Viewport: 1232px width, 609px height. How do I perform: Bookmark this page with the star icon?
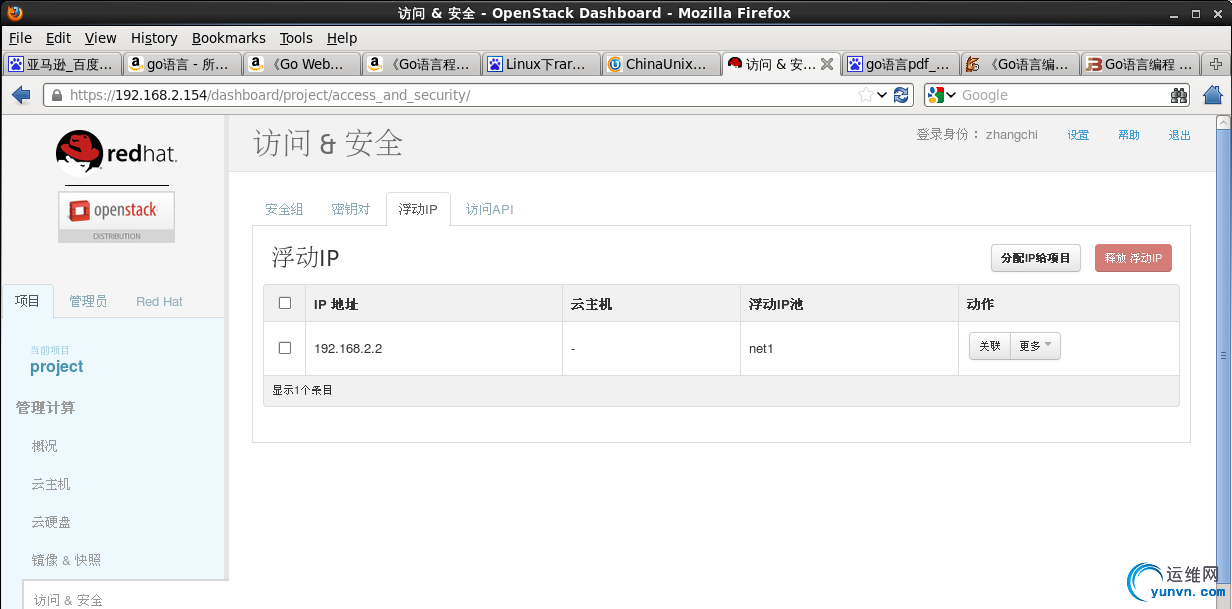point(865,95)
